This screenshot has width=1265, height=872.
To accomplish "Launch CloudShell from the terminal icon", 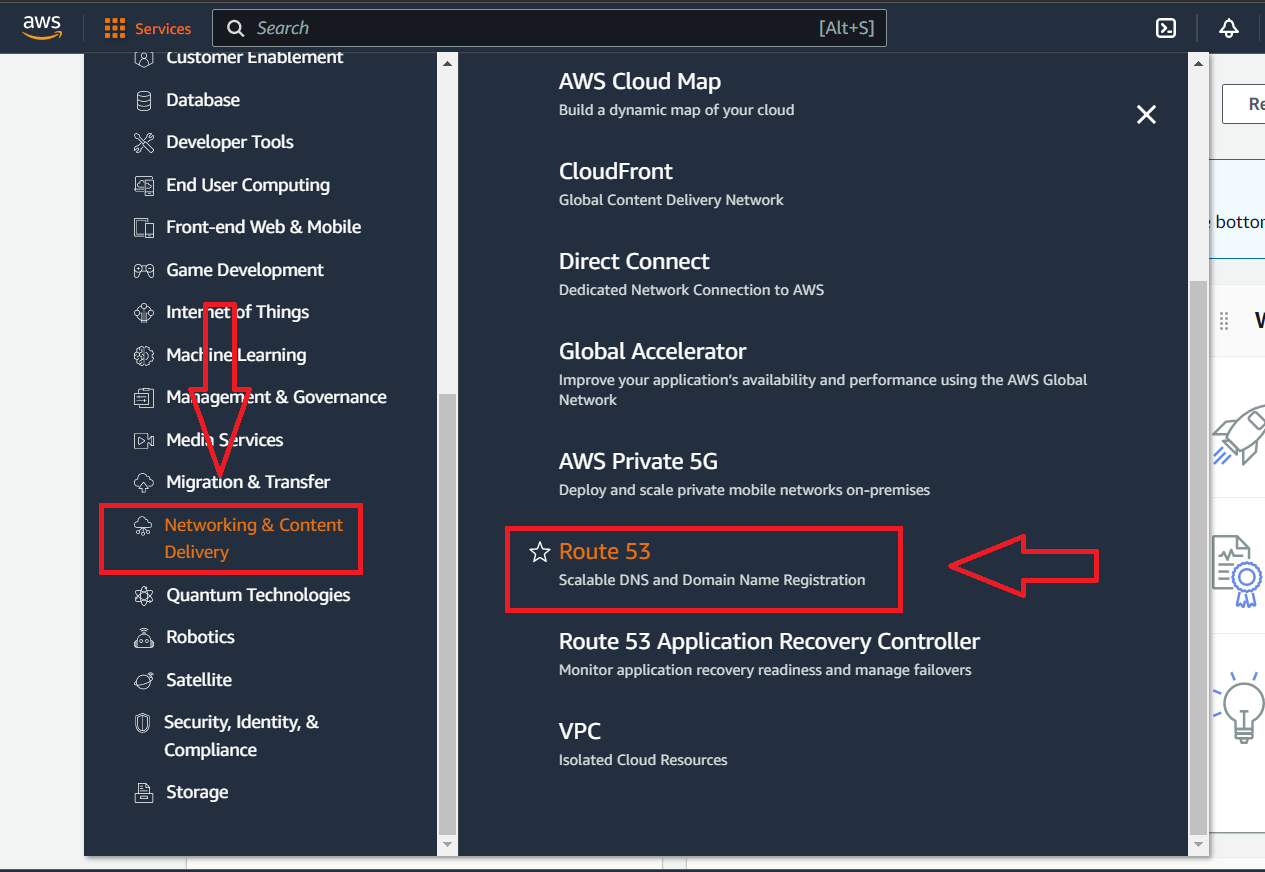I will pos(1165,28).
